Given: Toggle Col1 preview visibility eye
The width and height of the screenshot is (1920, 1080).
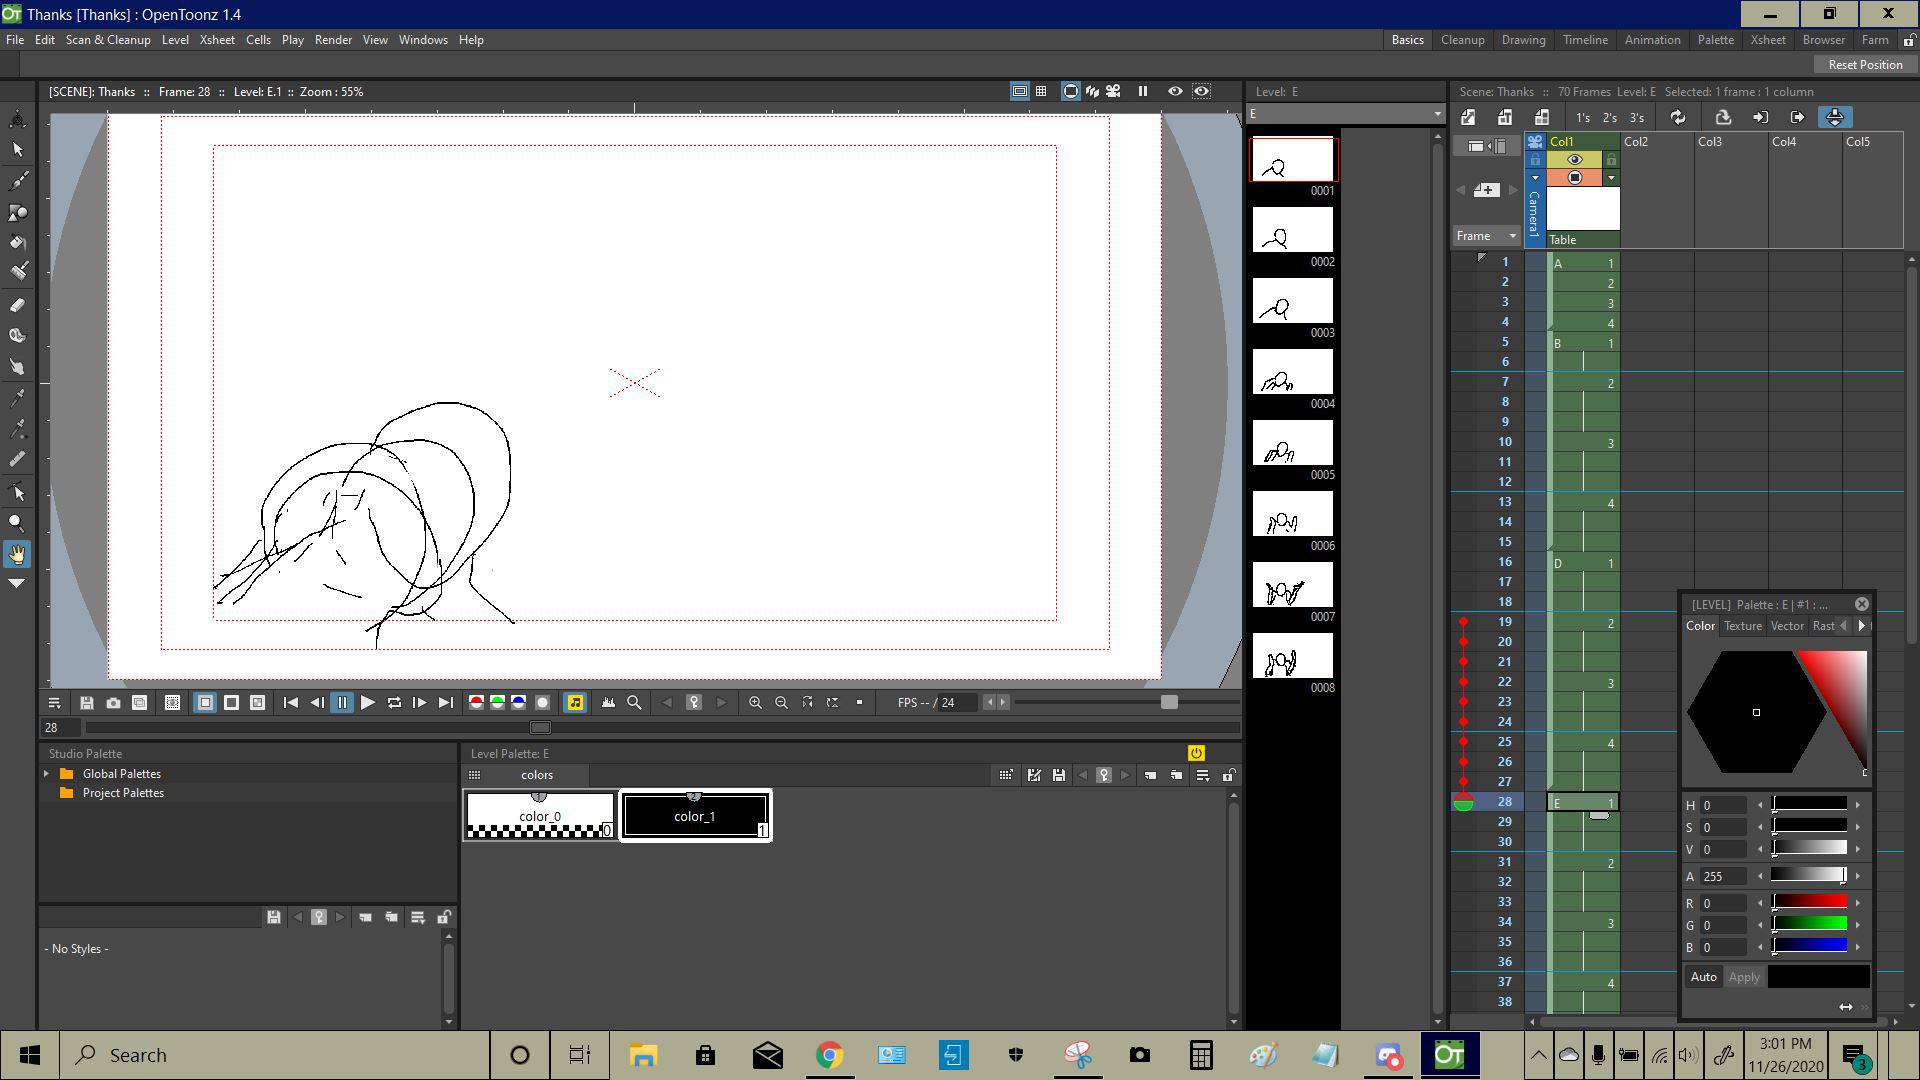Looking at the screenshot, I should click(1575, 160).
